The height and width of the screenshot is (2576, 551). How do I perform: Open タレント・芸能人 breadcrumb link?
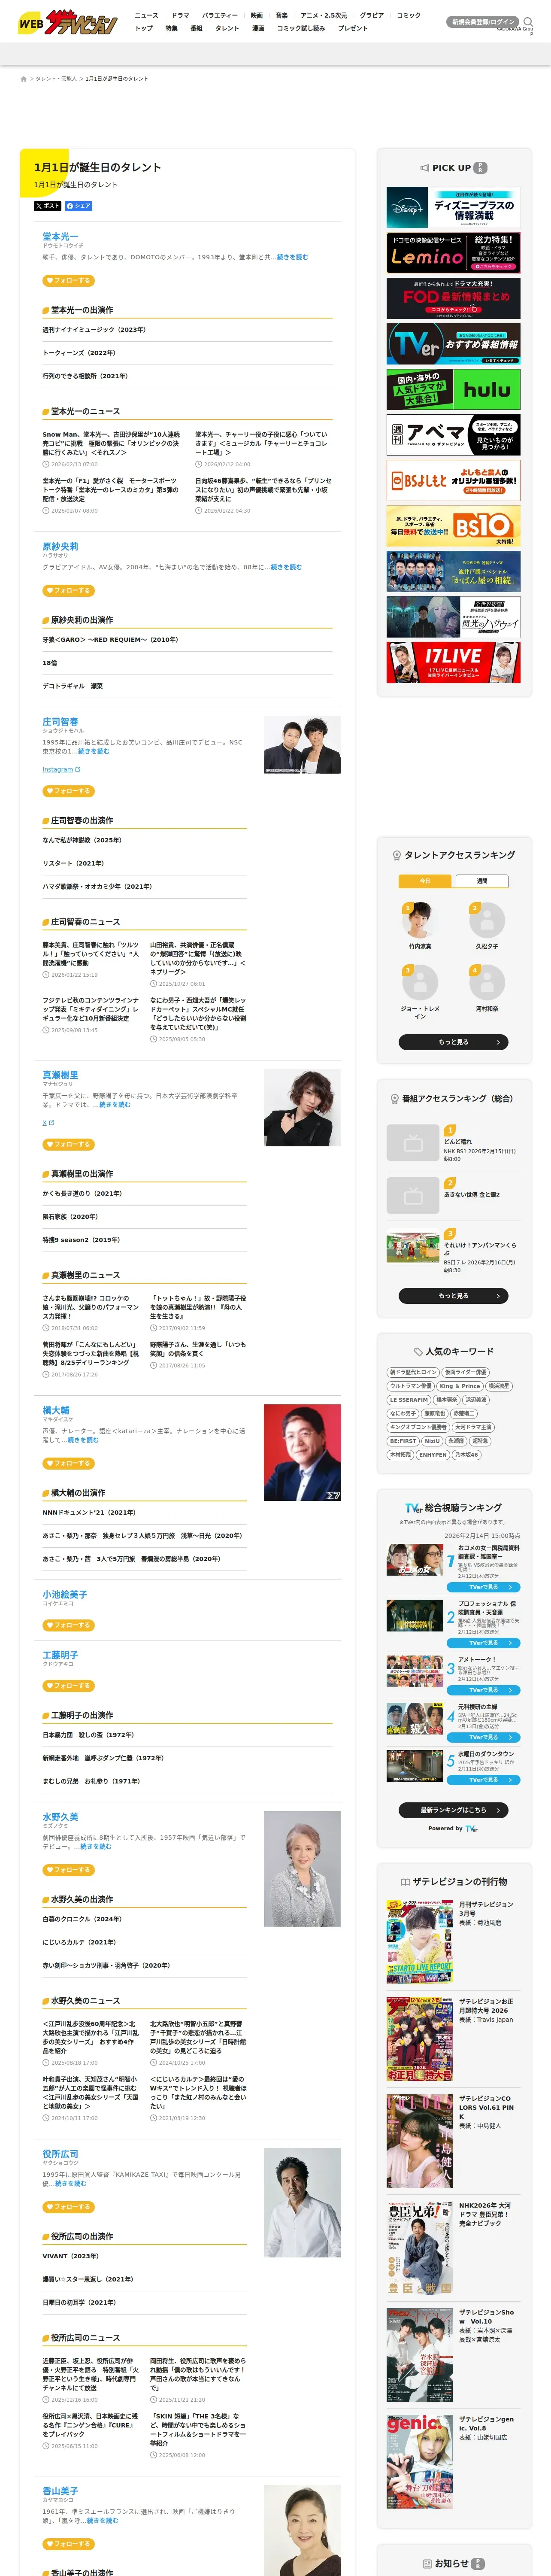pyautogui.click(x=56, y=79)
